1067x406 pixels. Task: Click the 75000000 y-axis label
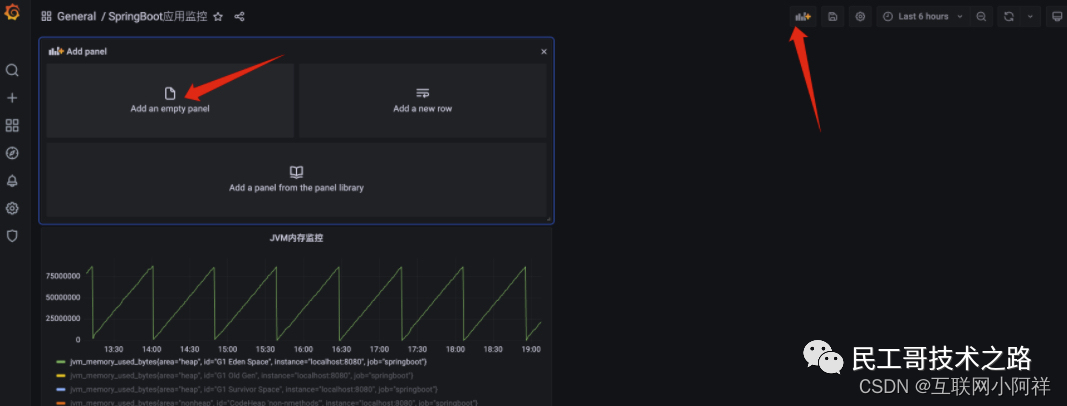click(63, 276)
